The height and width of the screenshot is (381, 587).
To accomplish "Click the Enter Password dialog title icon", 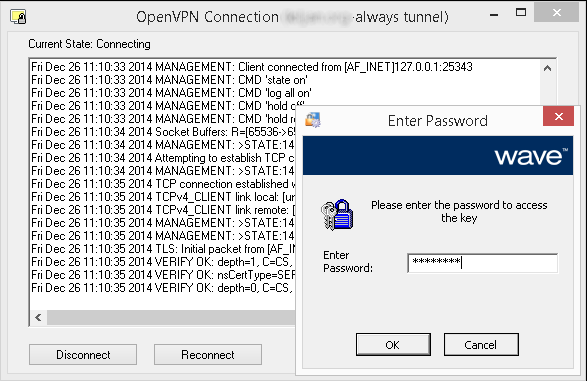I will click(x=313, y=120).
